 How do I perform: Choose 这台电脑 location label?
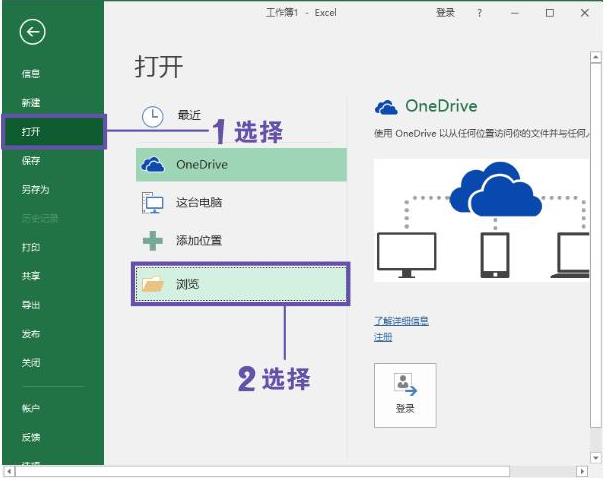(199, 202)
